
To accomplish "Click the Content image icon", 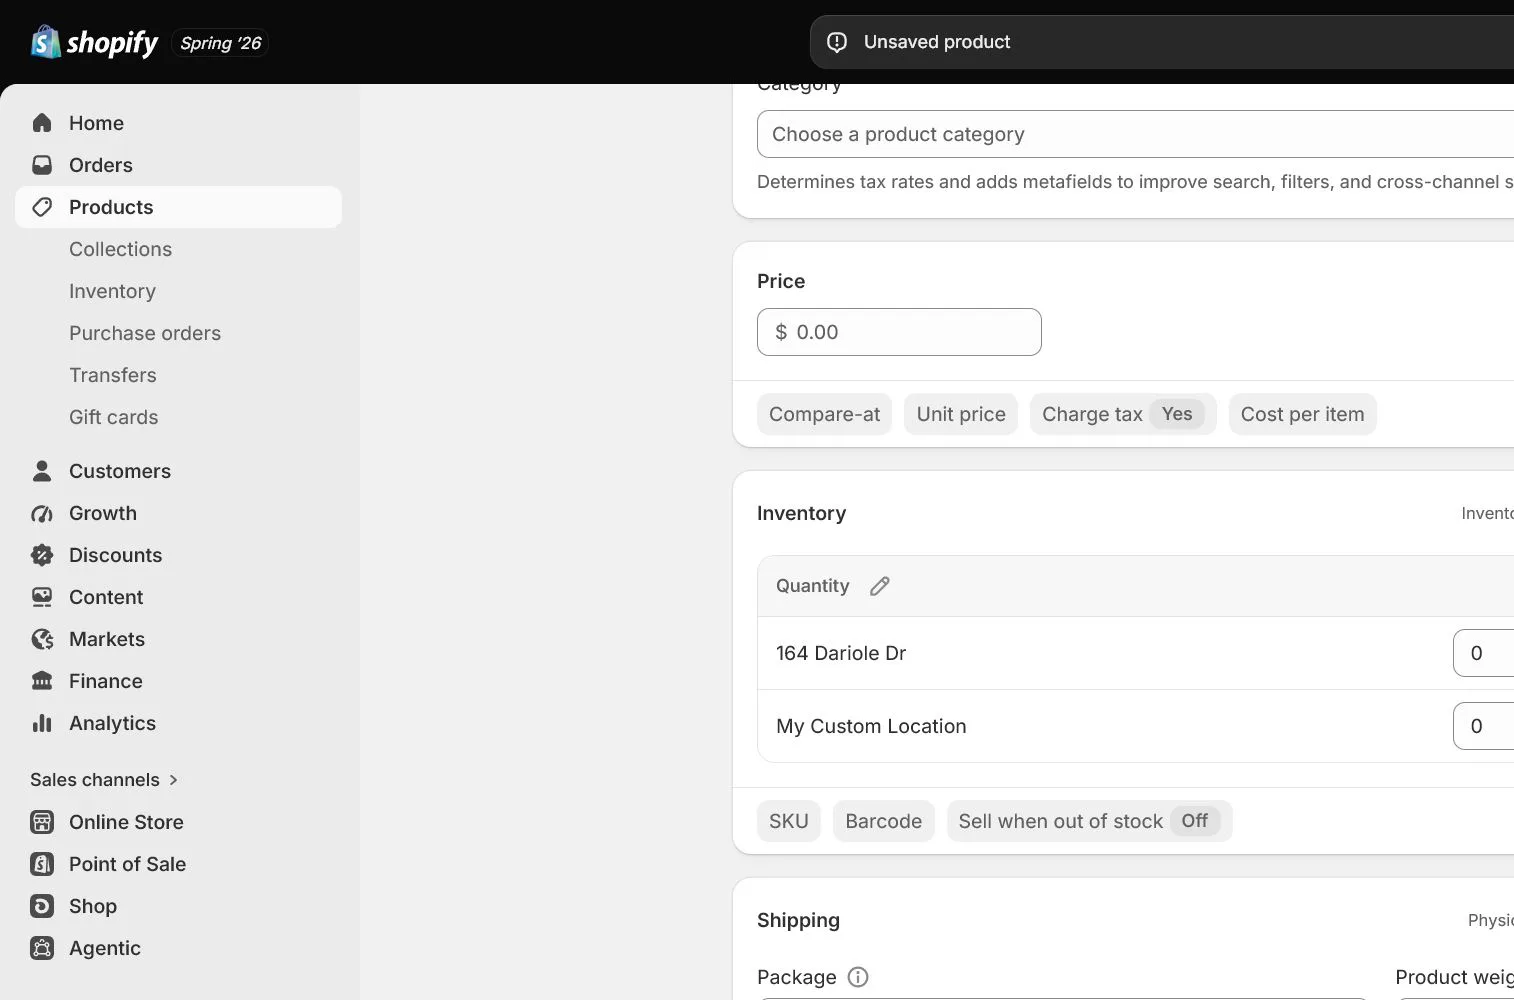I will click(42, 597).
